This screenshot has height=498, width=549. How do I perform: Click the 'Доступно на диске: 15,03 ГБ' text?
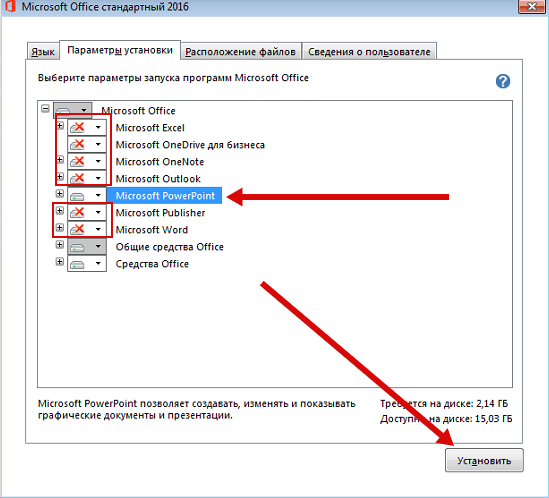[446, 419]
